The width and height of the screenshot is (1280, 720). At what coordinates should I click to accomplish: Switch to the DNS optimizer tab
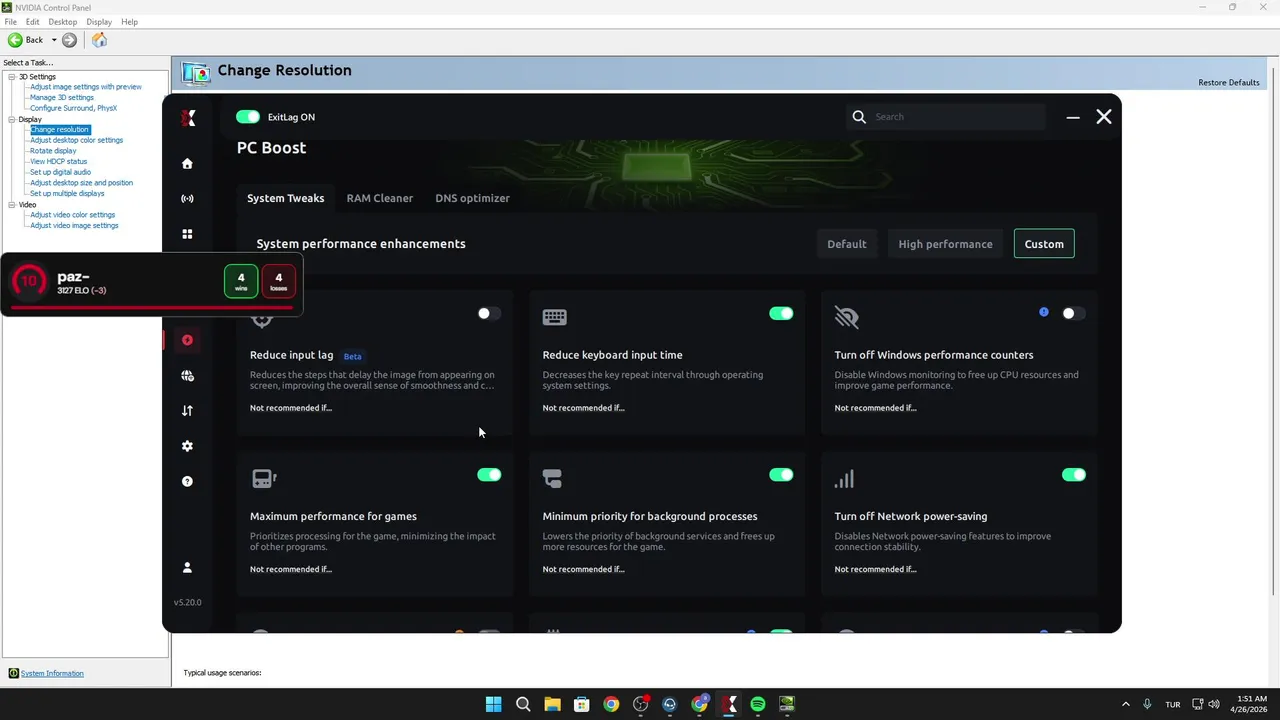pos(472,198)
